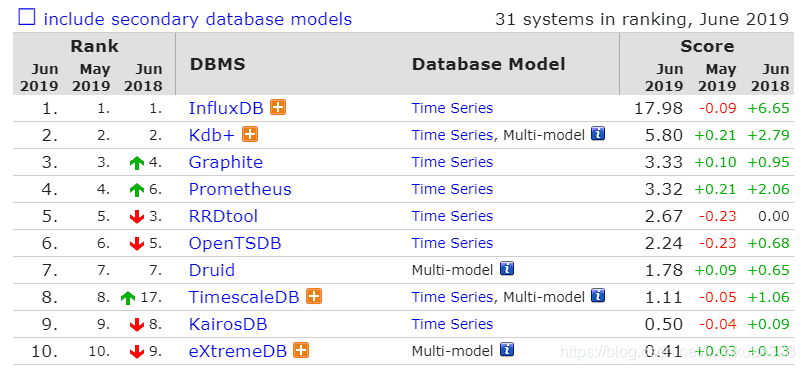Viewport: 805px width, 370px height.
Task: Open the InfluxDB link
Action: [x=226, y=108]
